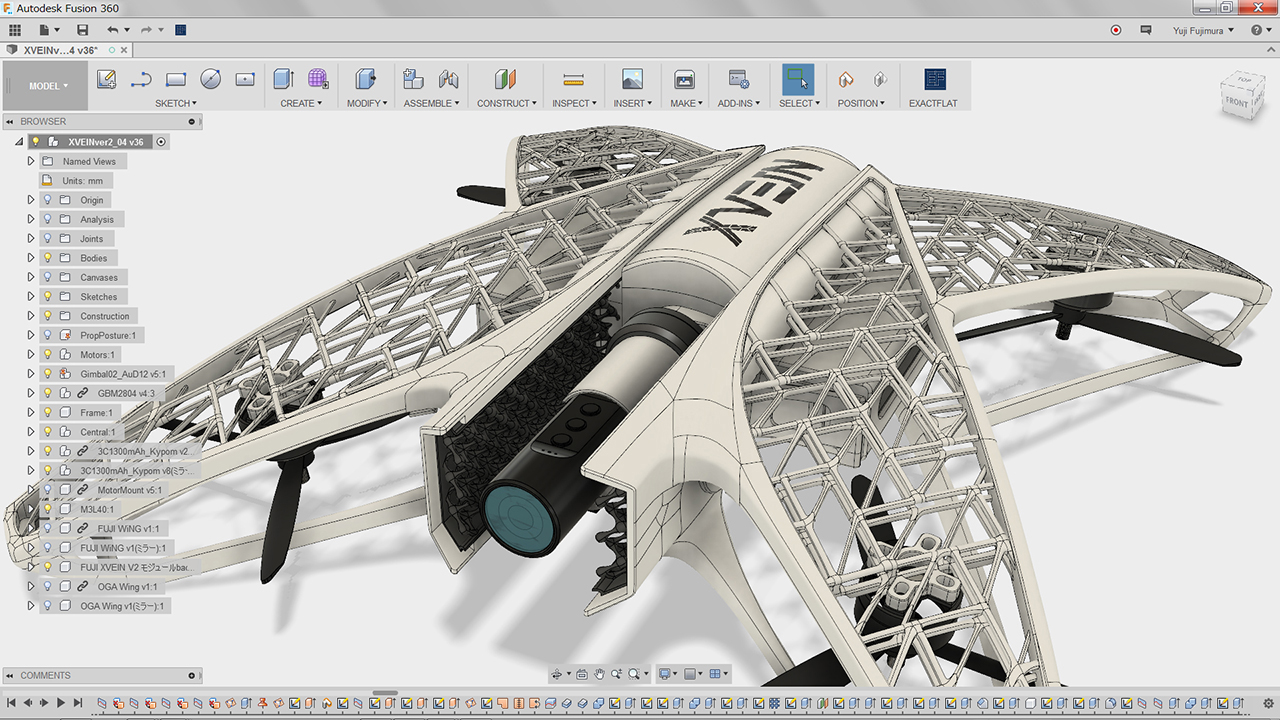The image size is (1280, 720).
Task: Toggle visibility lightbulb for Bodies folder
Action: (47, 258)
